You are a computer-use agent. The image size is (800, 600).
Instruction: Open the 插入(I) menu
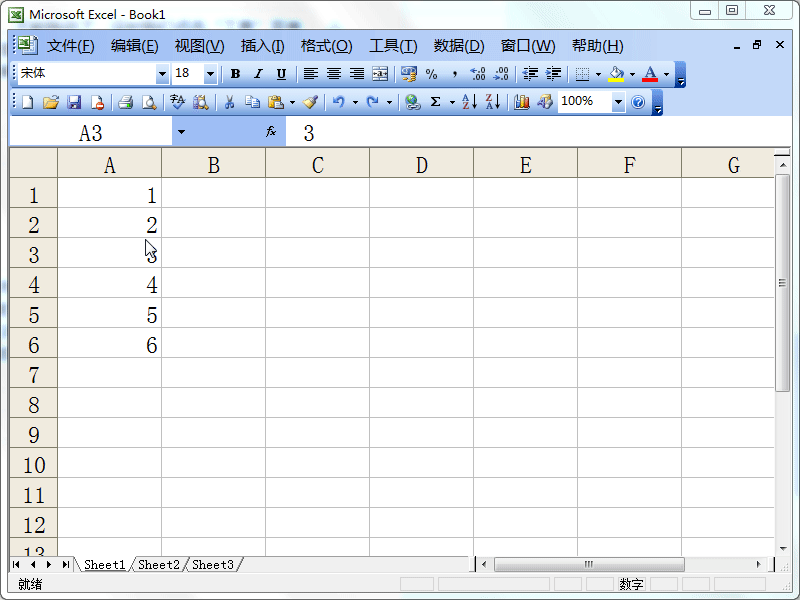point(263,46)
